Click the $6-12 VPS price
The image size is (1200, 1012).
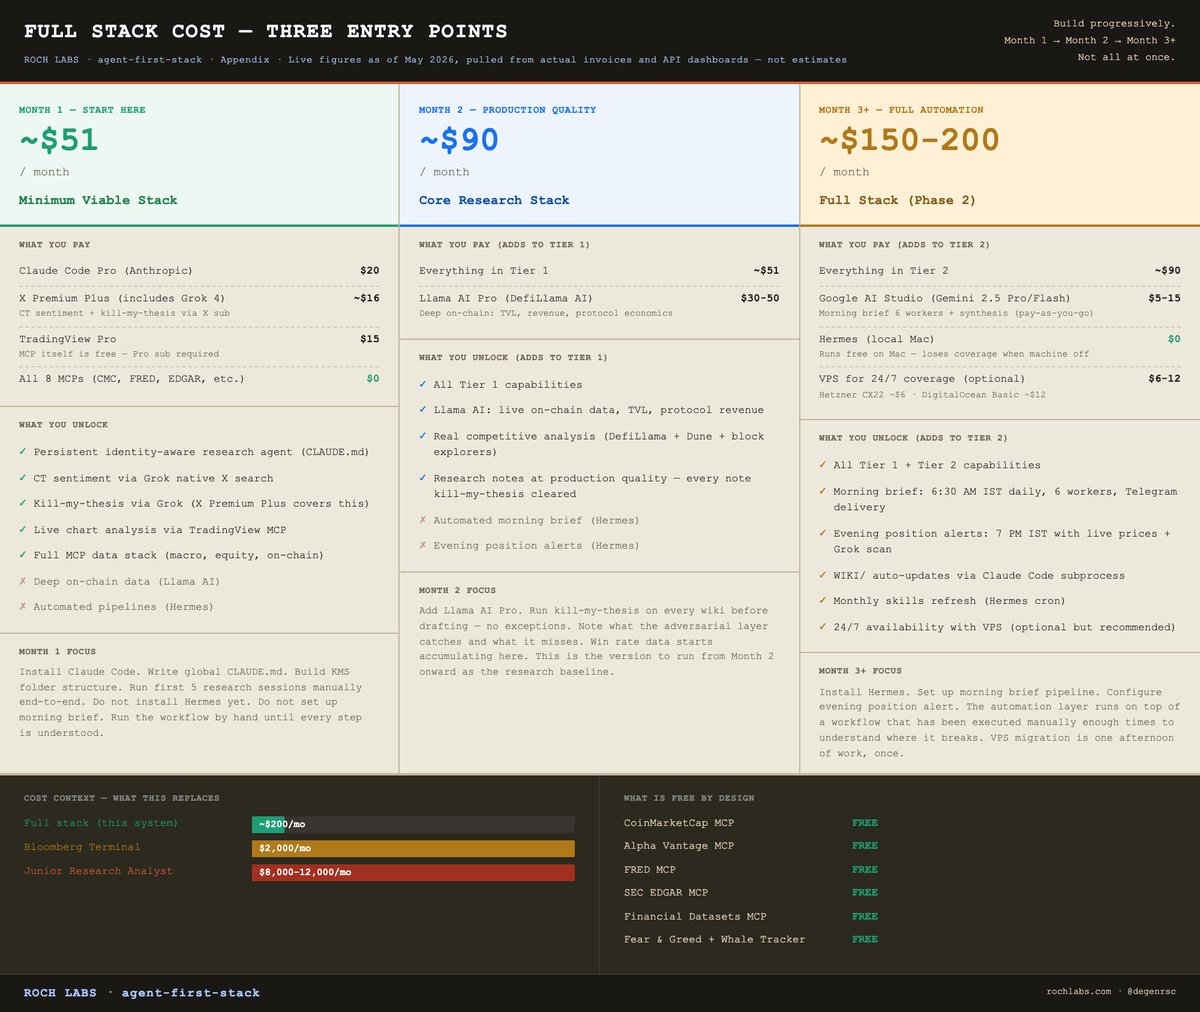1164,379
